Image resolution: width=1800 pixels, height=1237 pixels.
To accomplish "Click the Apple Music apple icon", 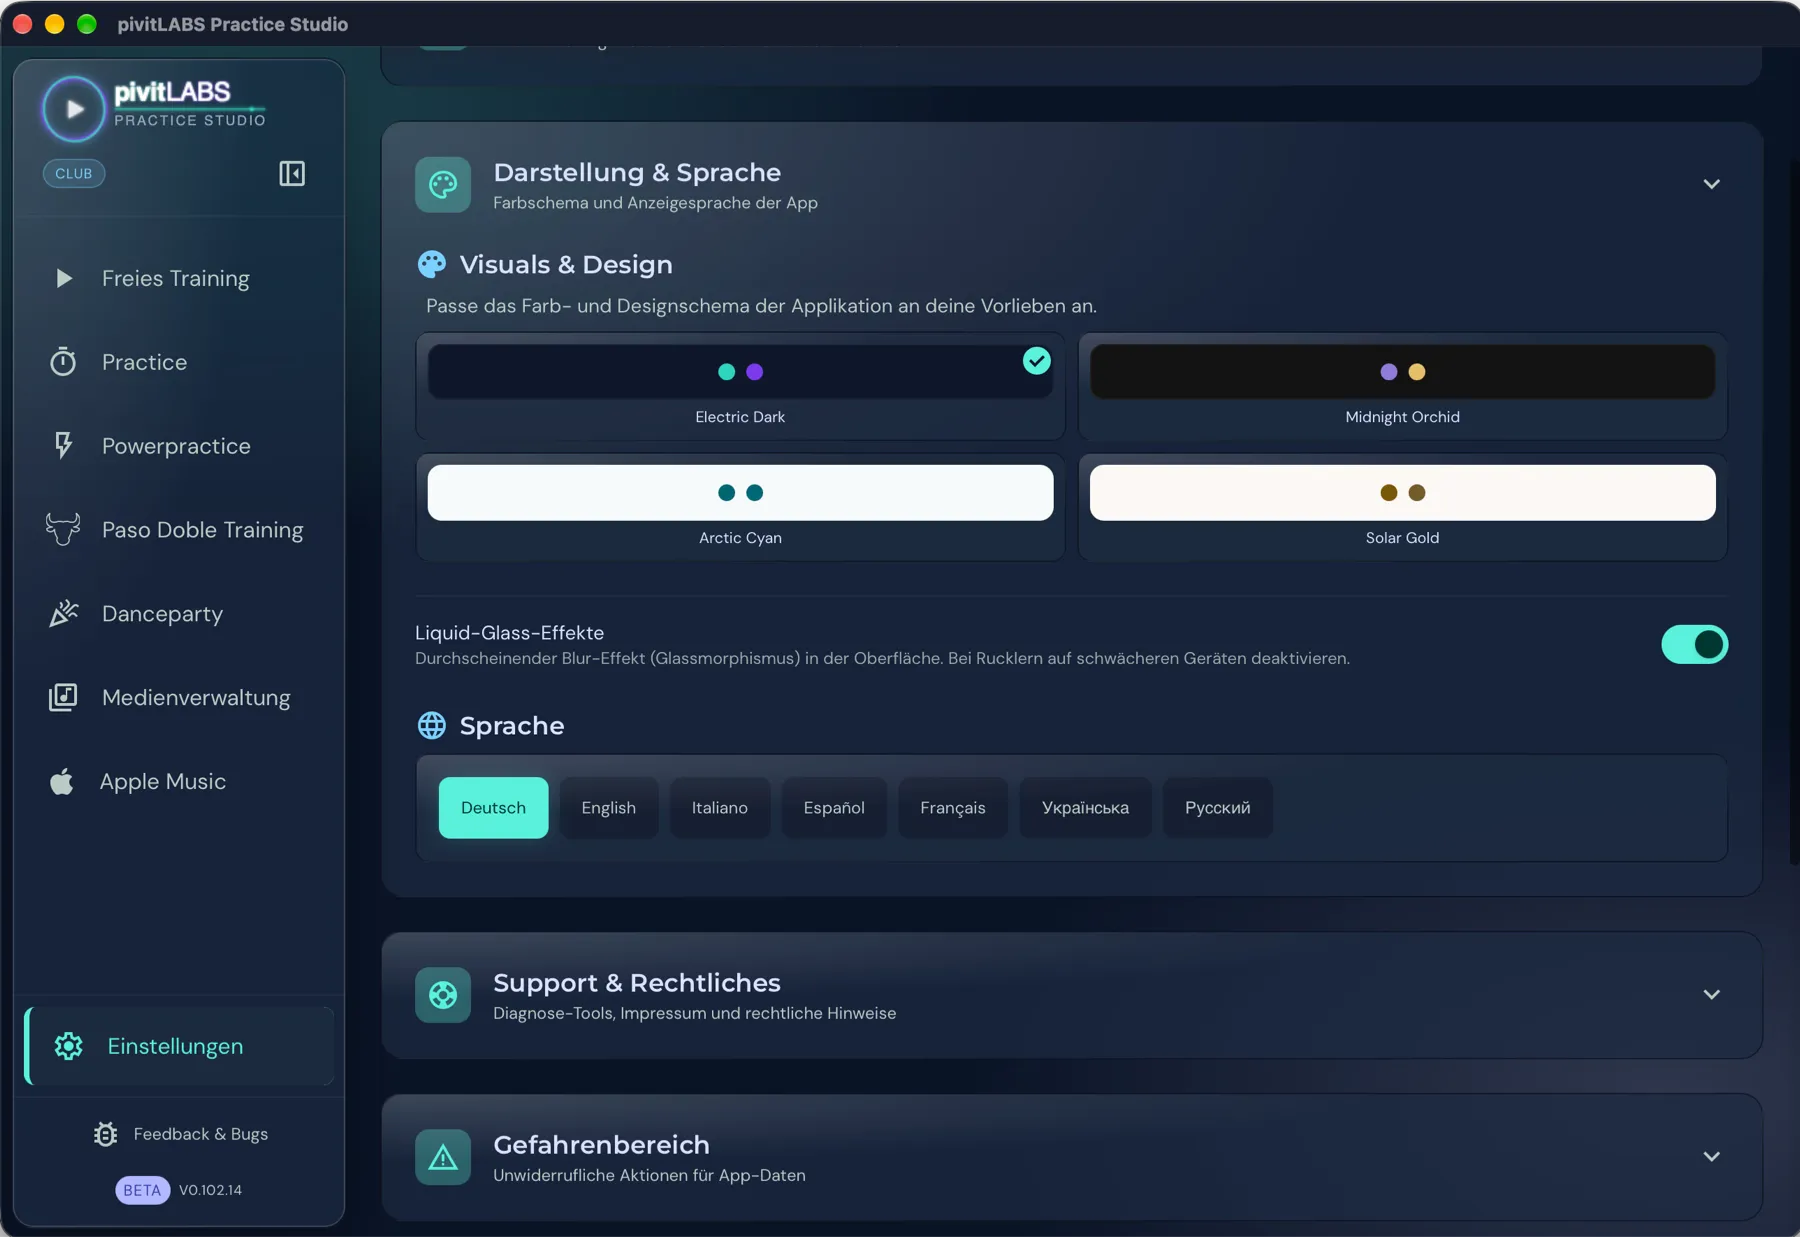I will click(62, 781).
